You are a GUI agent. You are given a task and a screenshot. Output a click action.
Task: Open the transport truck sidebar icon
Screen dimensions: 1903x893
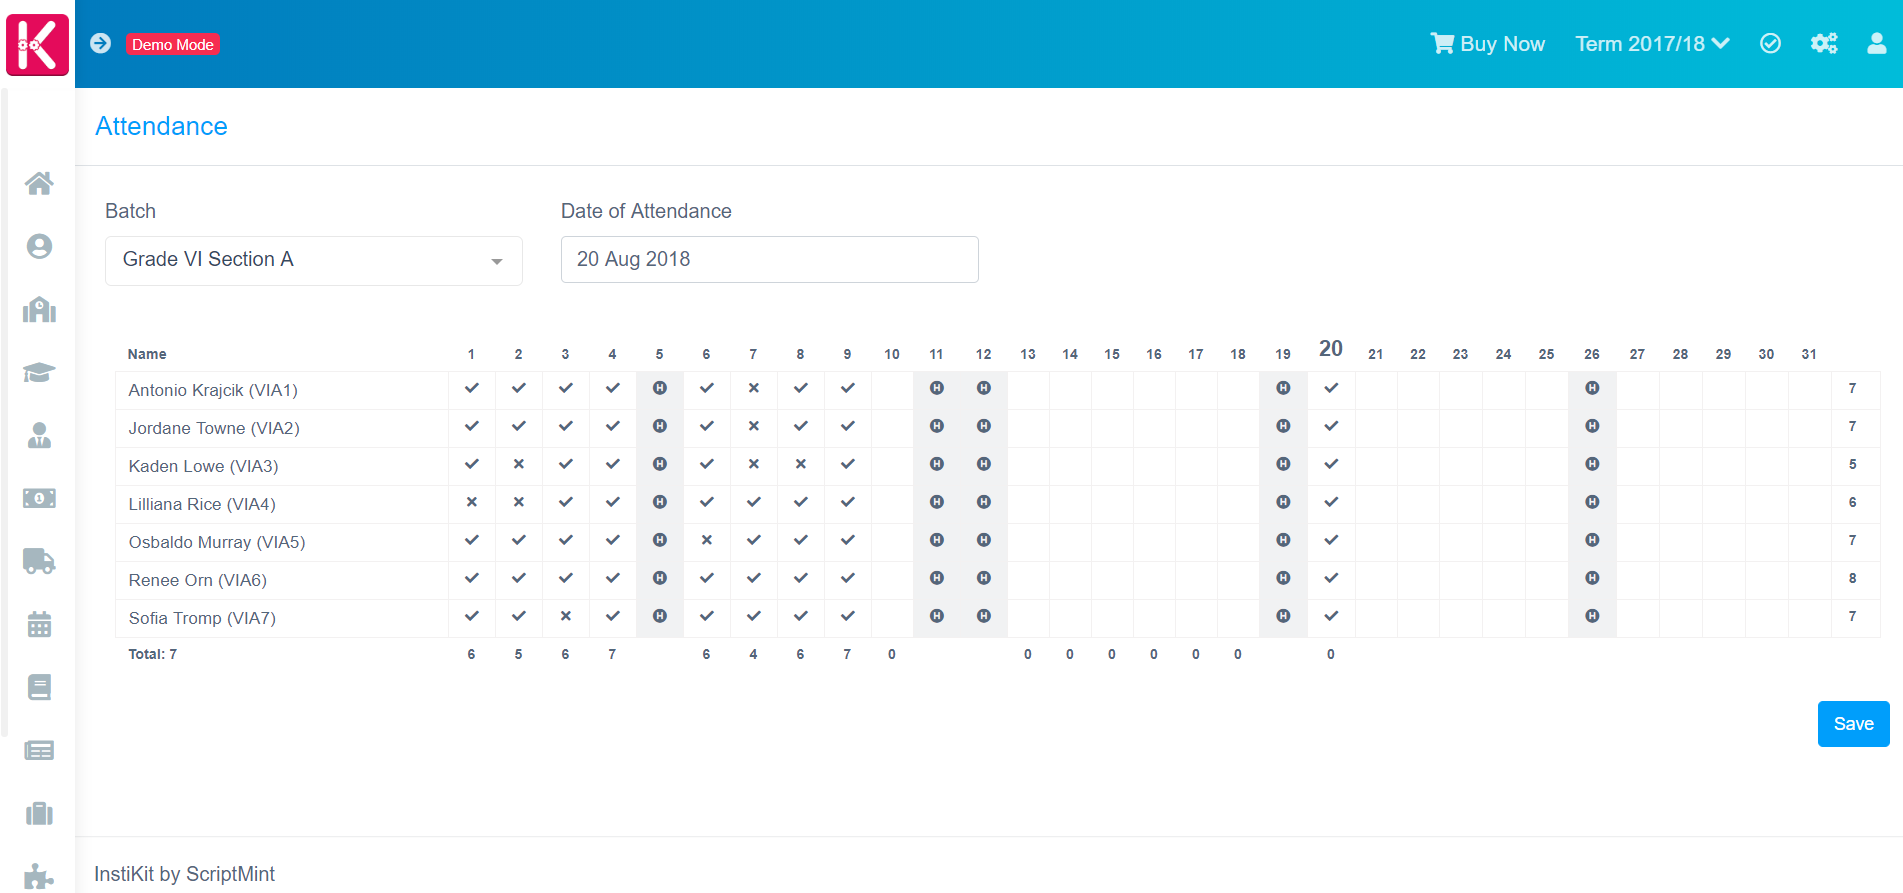click(39, 561)
